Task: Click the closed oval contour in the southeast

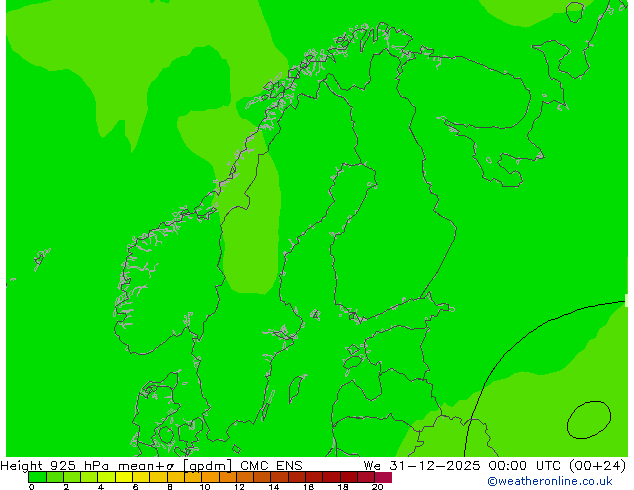Action: [589, 420]
